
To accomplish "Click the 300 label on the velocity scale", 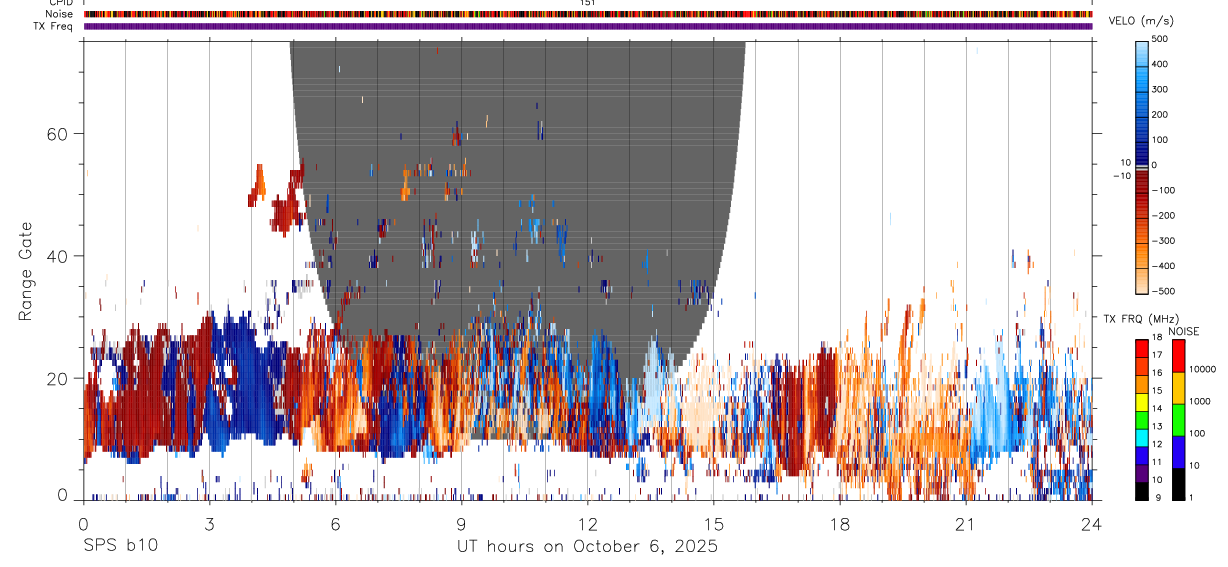I will click(1160, 89).
